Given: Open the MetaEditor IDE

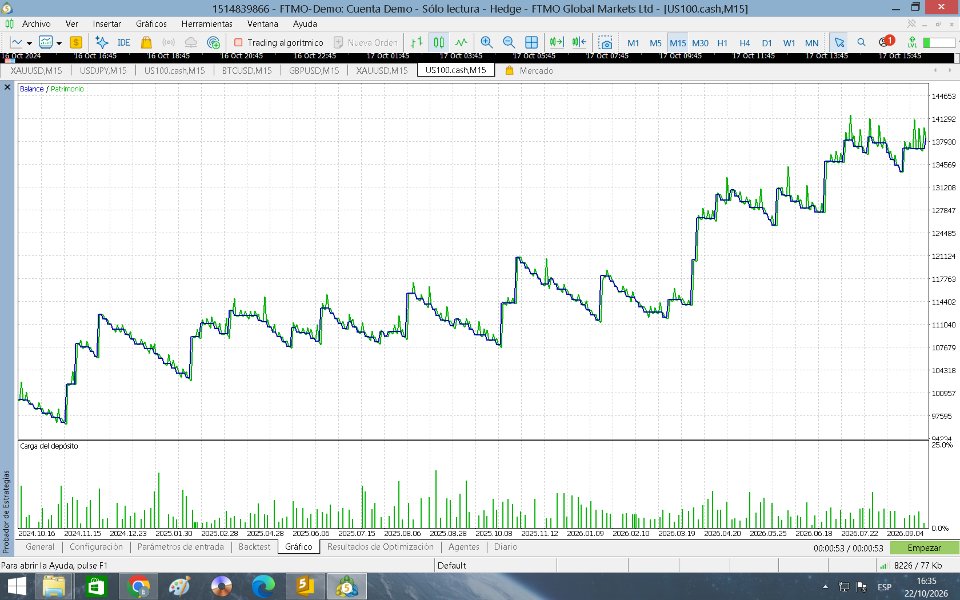Looking at the screenshot, I should pyautogui.click(x=124, y=42).
